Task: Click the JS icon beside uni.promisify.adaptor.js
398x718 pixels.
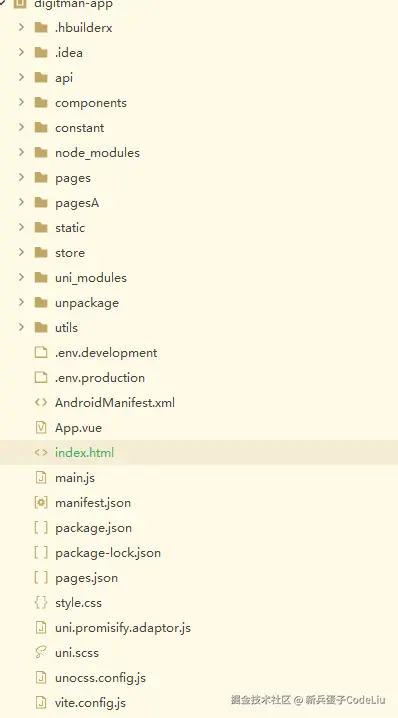Action: pyautogui.click(x=41, y=627)
